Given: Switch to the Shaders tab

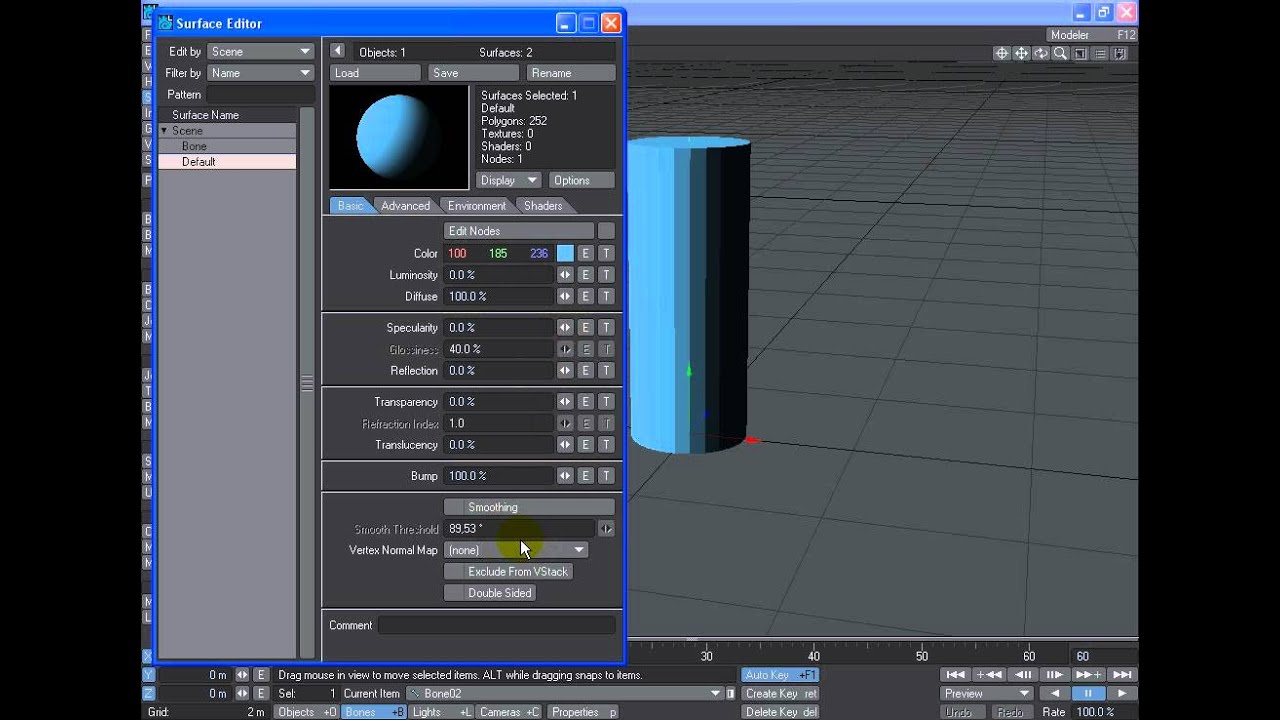Looking at the screenshot, I should (543, 206).
